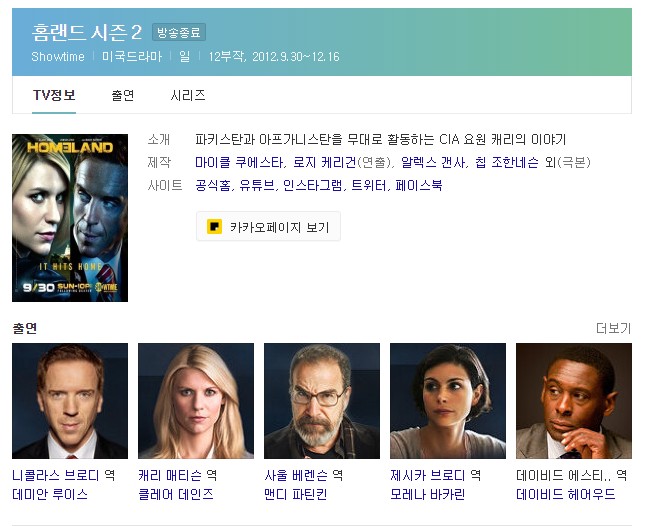647x526 pixels.
Task: Expand cast list with 더보기
Action: (x=614, y=328)
